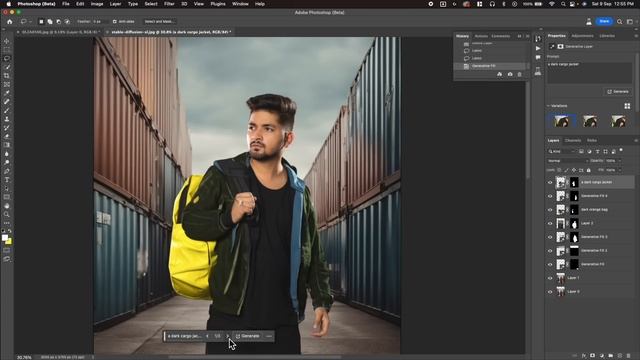Select the Hand tool

click(x=7, y=206)
